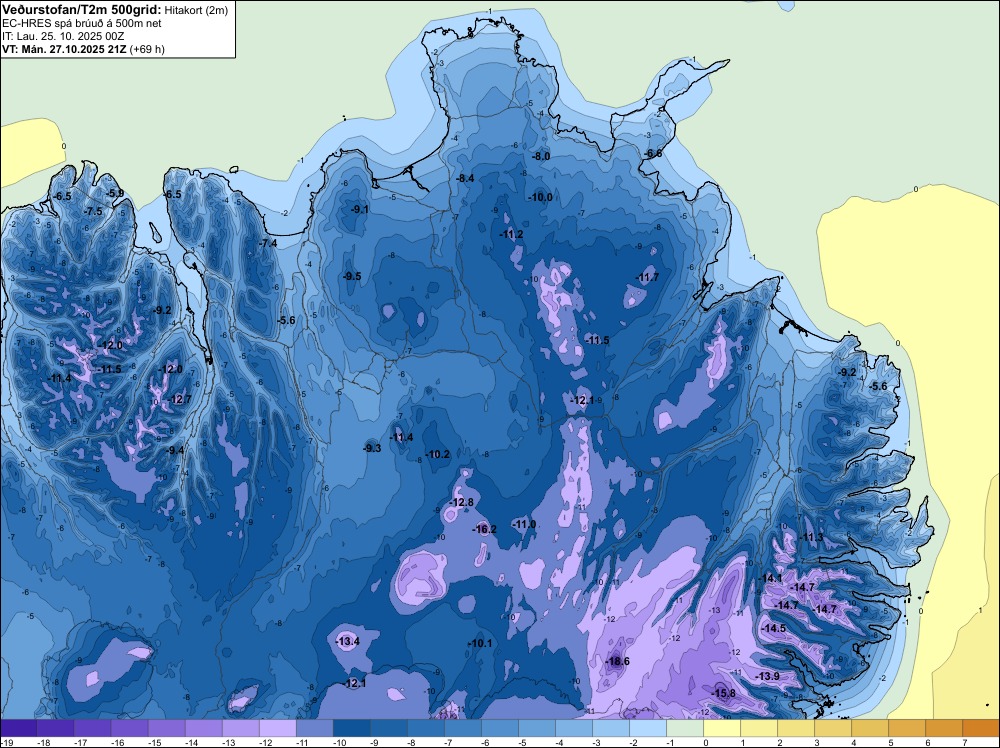Click the yellow legend swatch between 0 and 1
The width and height of the screenshot is (1000, 748).
pyautogui.click(x=722, y=728)
